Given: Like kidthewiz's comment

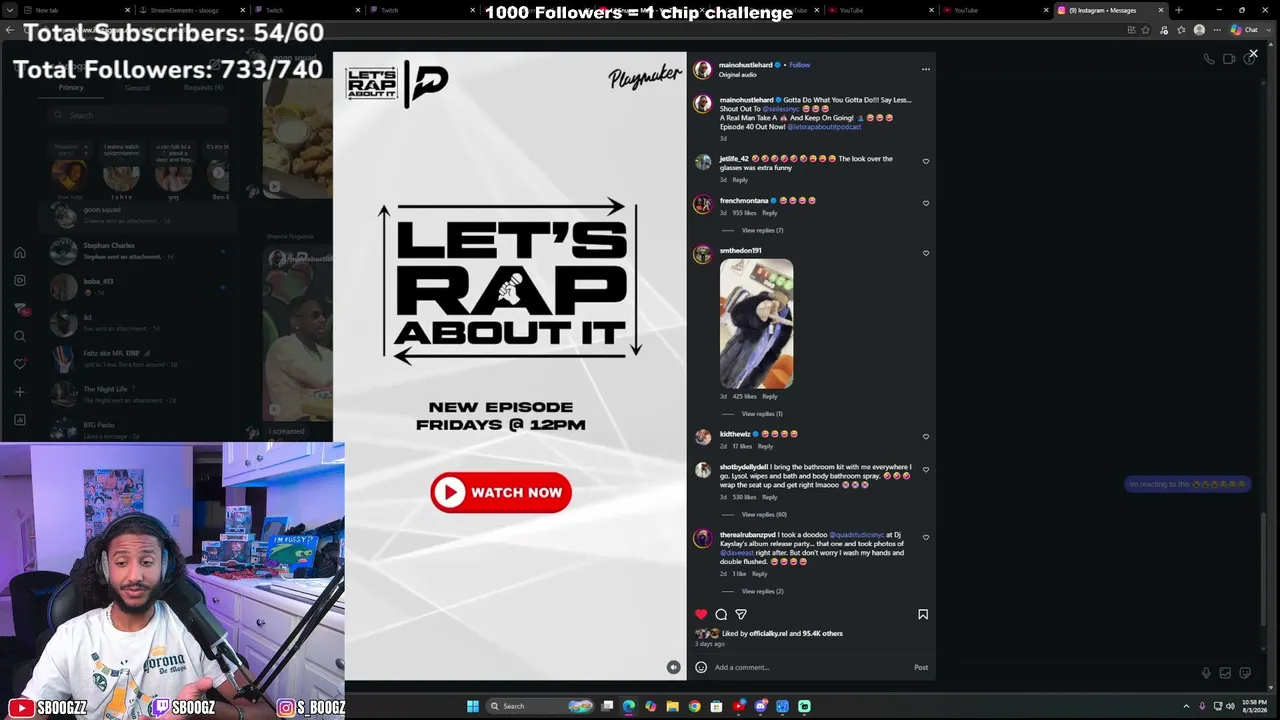Looking at the screenshot, I should [926, 437].
